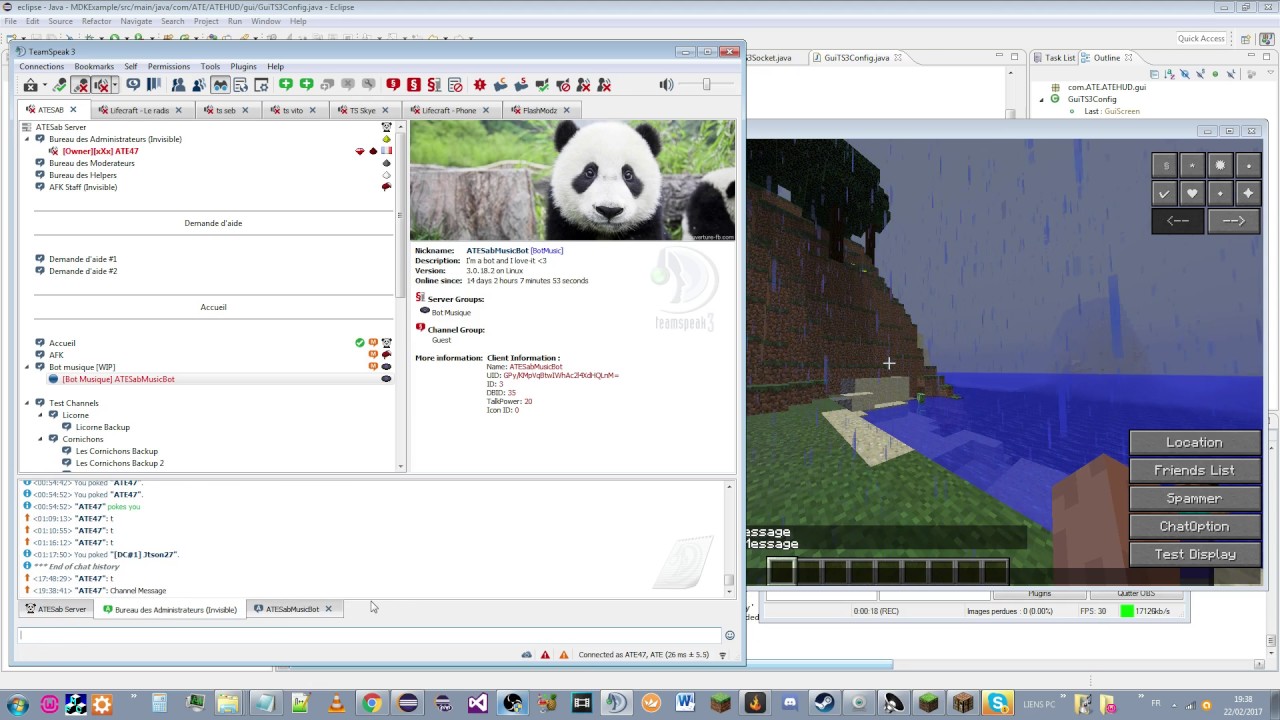The width and height of the screenshot is (1280, 720).
Task: Collapse Bureau des Administrateurs channel
Action: [27, 139]
